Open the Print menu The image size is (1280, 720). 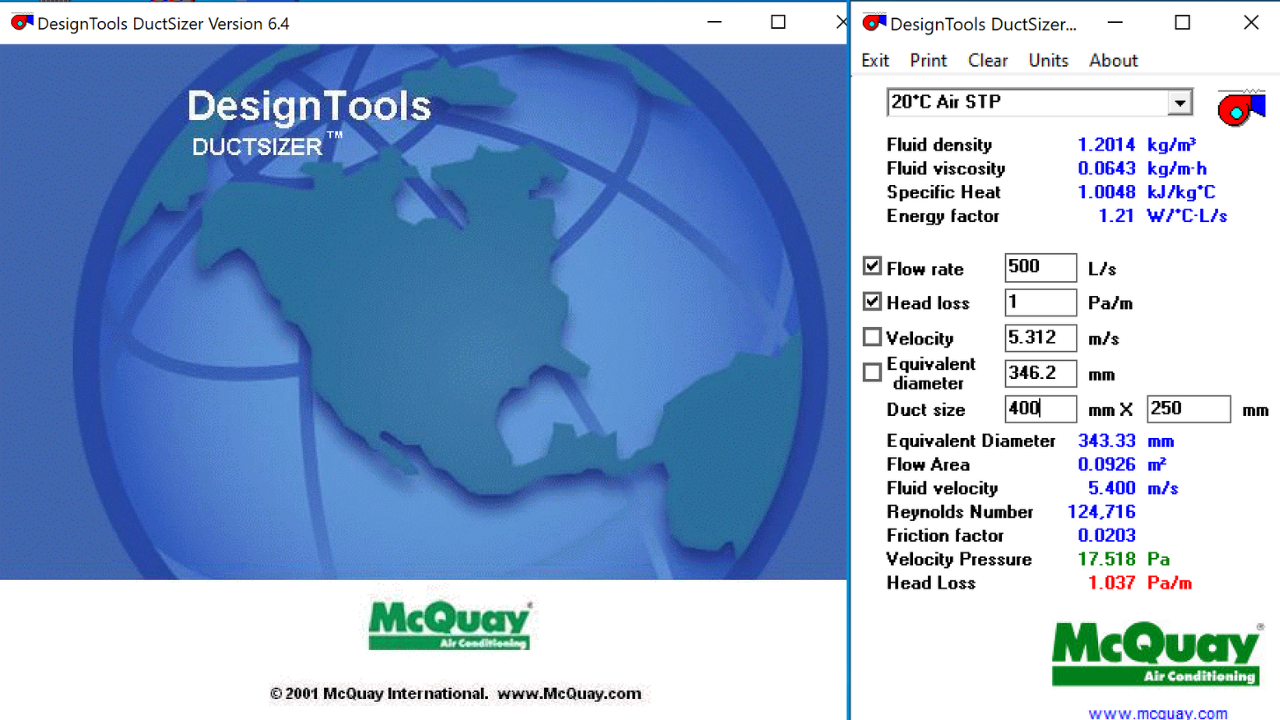coord(928,60)
